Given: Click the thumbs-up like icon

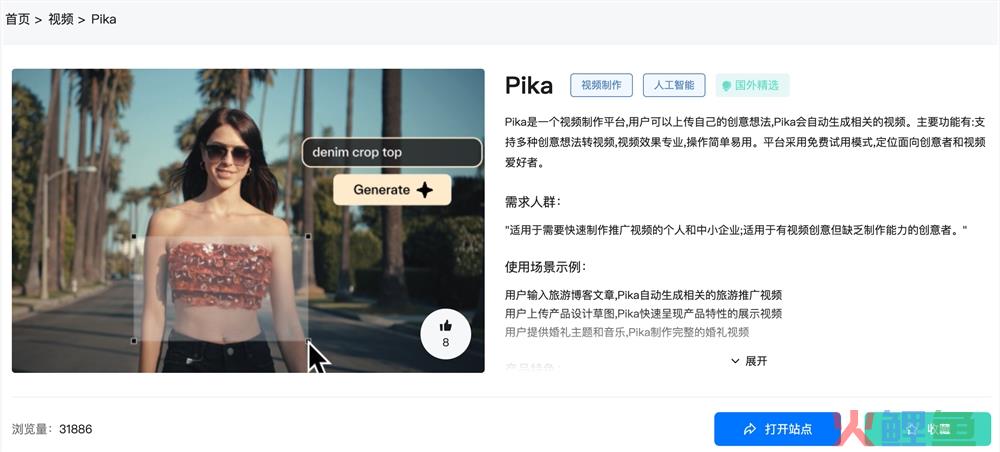Looking at the screenshot, I should (445, 326).
